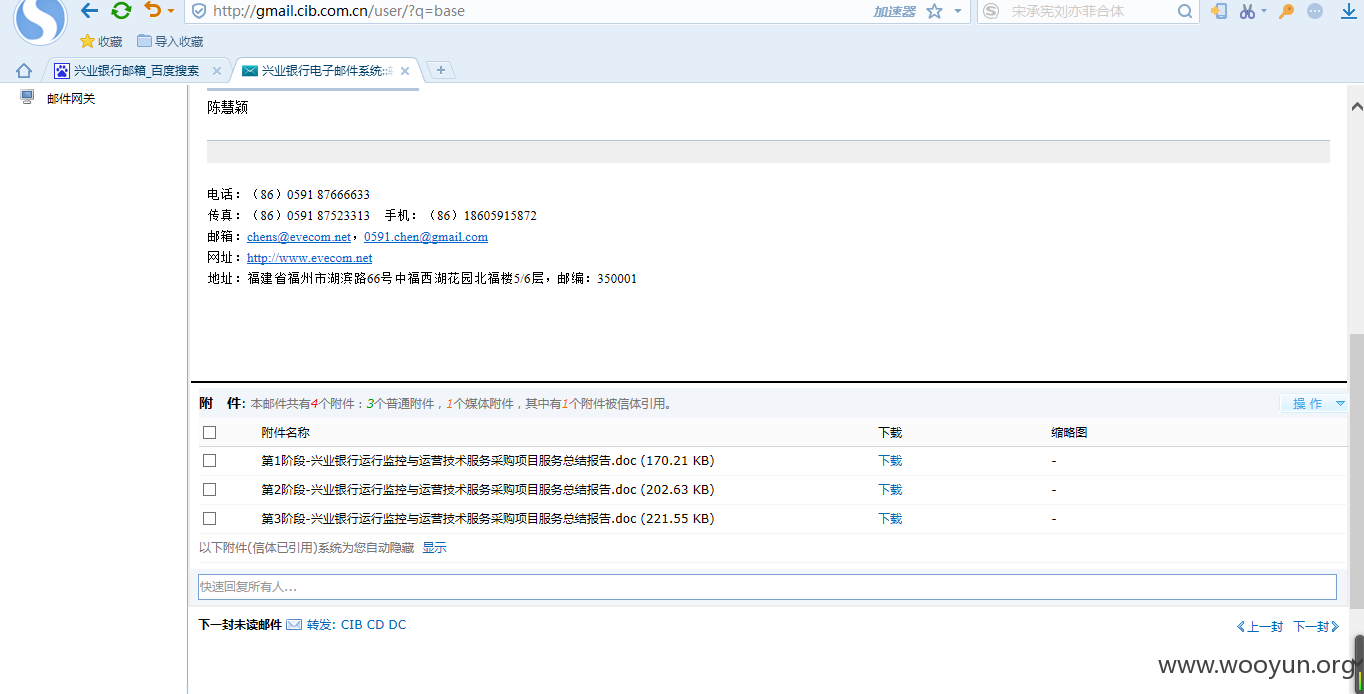1364x694 pixels.
Task: Click the Sogou browser logo
Action: pyautogui.click(x=40, y=20)
